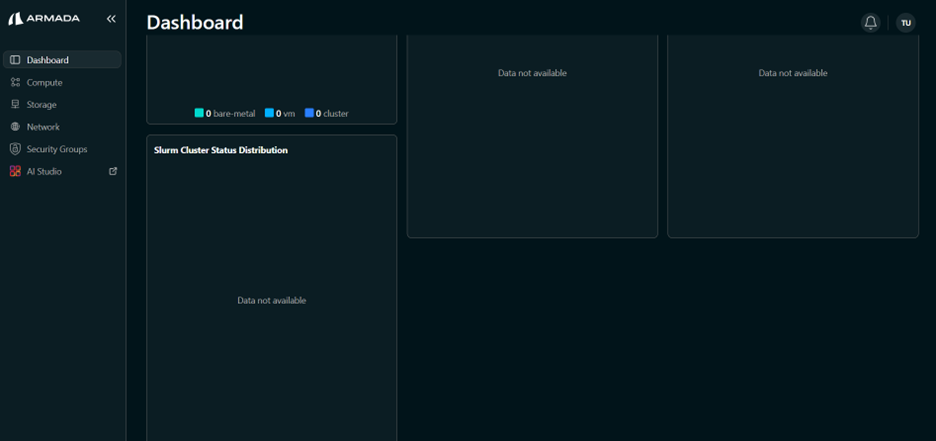Viewport: 936px width, 441px height.
Task: Click the '0 vm' legend text
Action: [285, 113]
